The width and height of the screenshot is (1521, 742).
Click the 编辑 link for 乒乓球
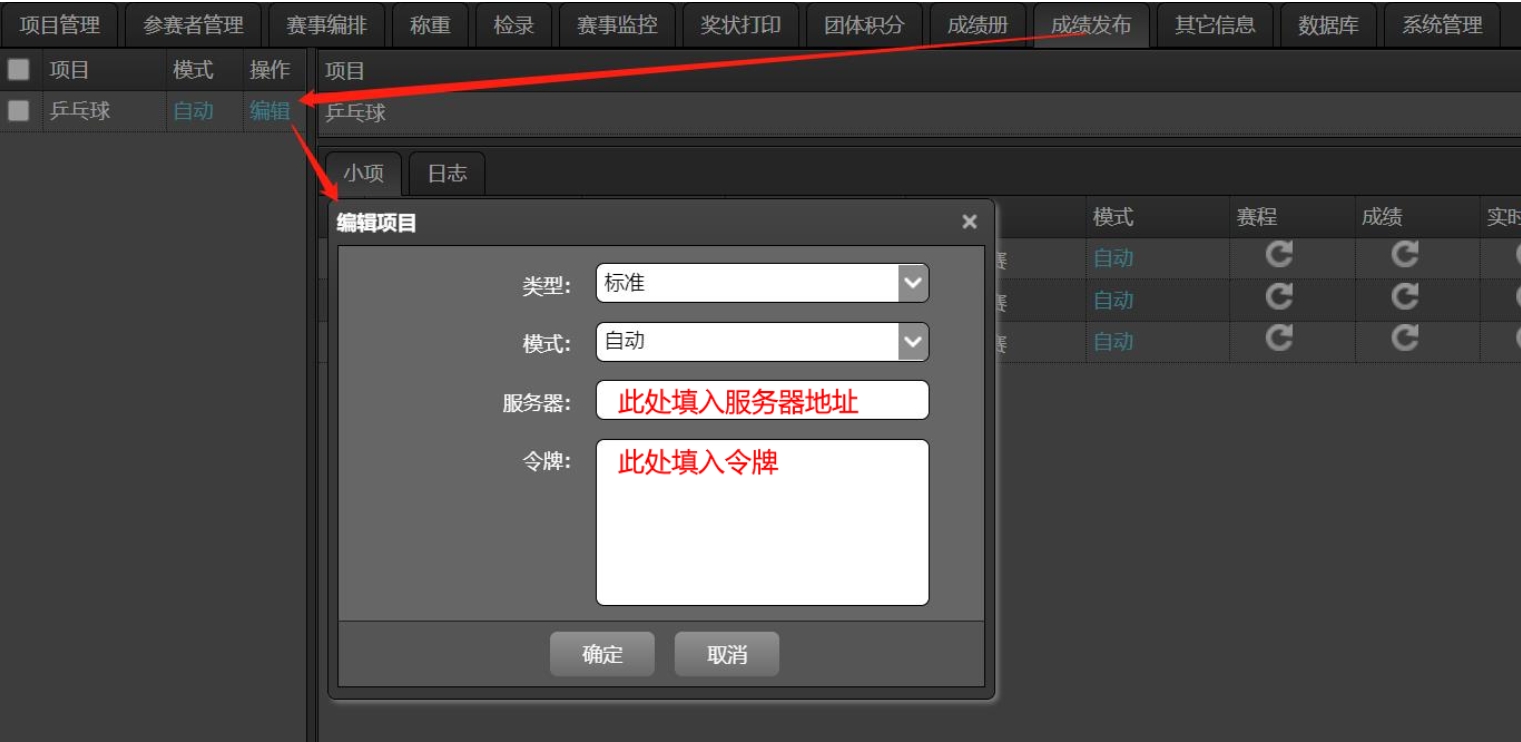270,111
